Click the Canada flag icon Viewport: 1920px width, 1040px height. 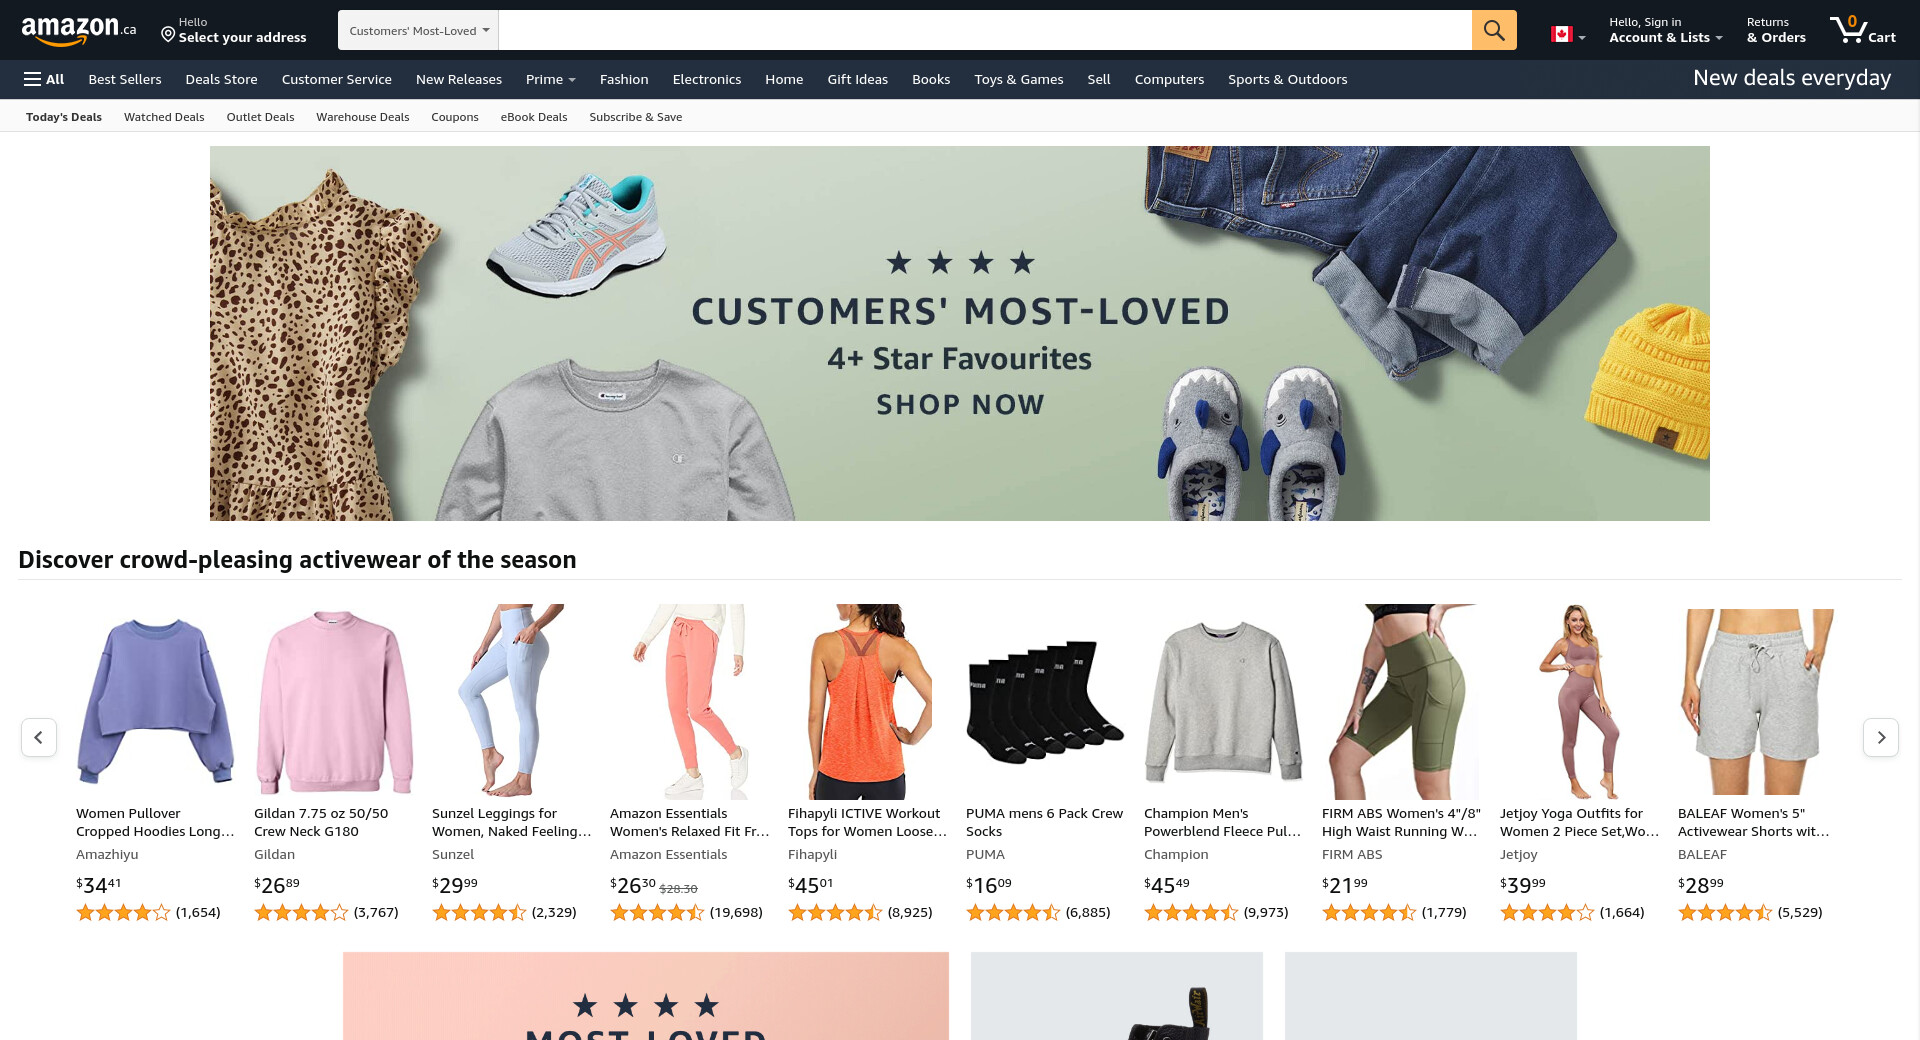[x=1561, y=34]
